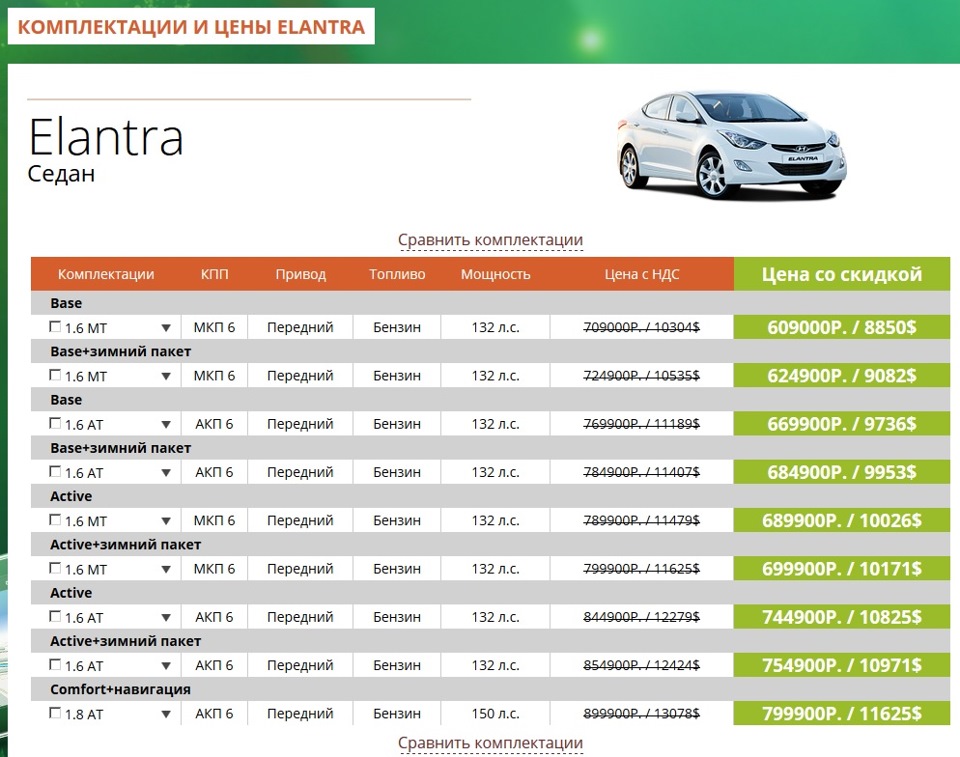Viewport: 960px width, 757px height.
Task: Select the 1.6 MT checkbox in the 699900Р. row
Action: [55, 568]
